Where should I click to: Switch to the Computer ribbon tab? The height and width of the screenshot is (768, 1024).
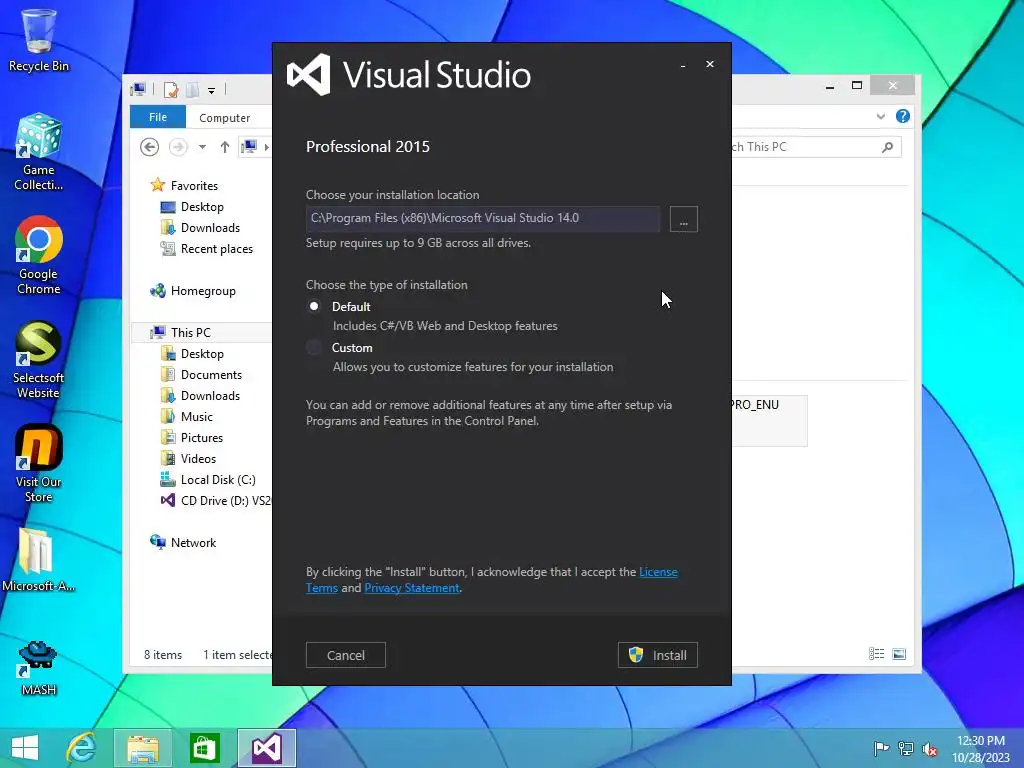[x=225, y=118]
